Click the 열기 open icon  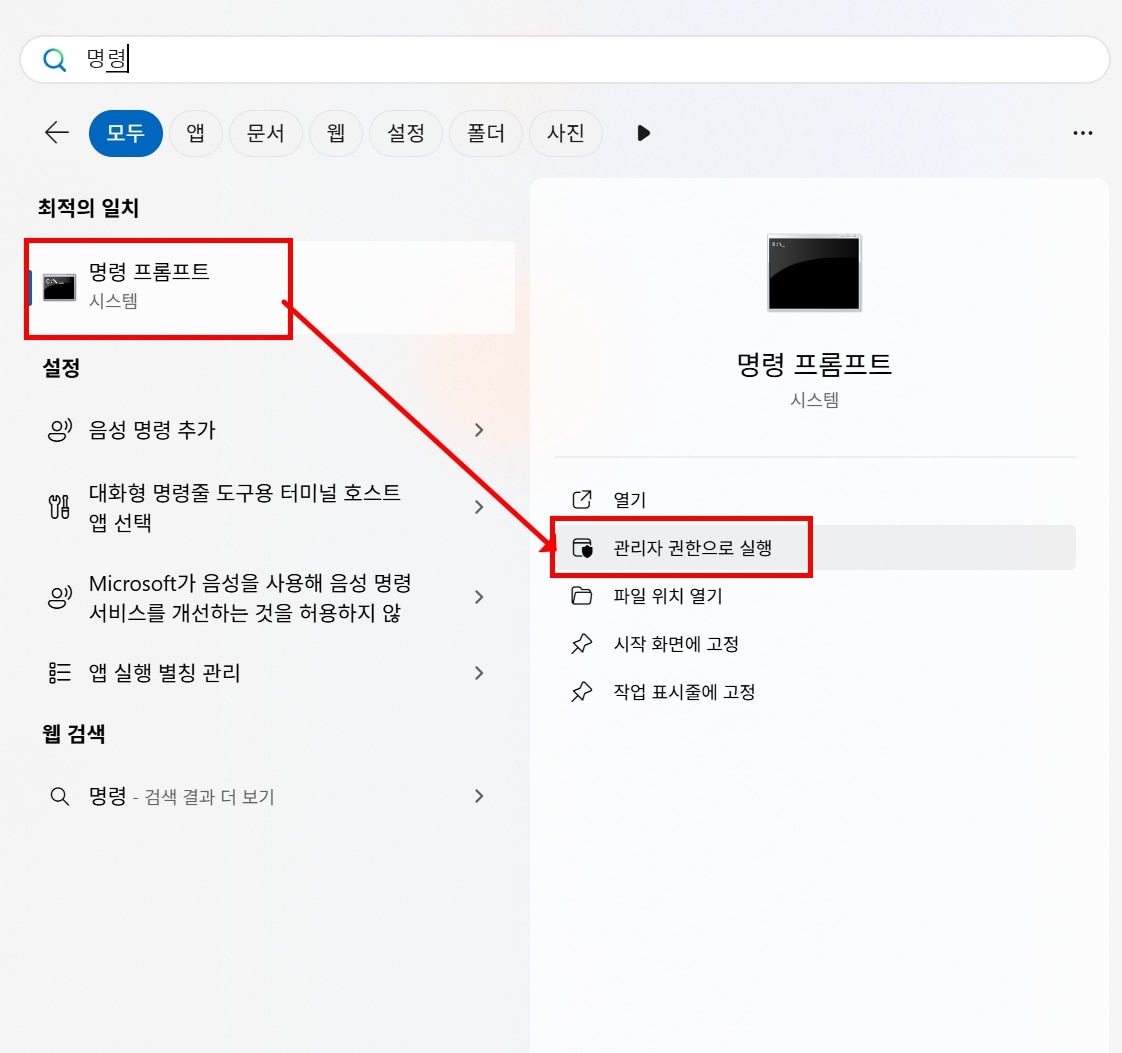point(581,500)
